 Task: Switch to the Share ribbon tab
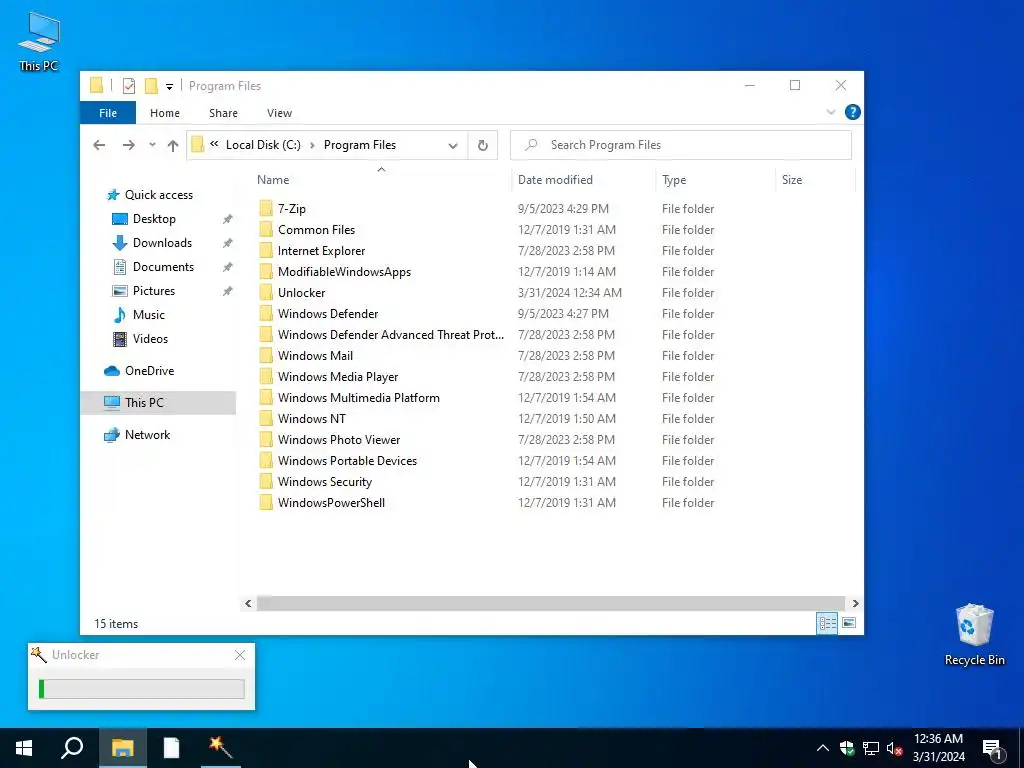coord(223,113)
